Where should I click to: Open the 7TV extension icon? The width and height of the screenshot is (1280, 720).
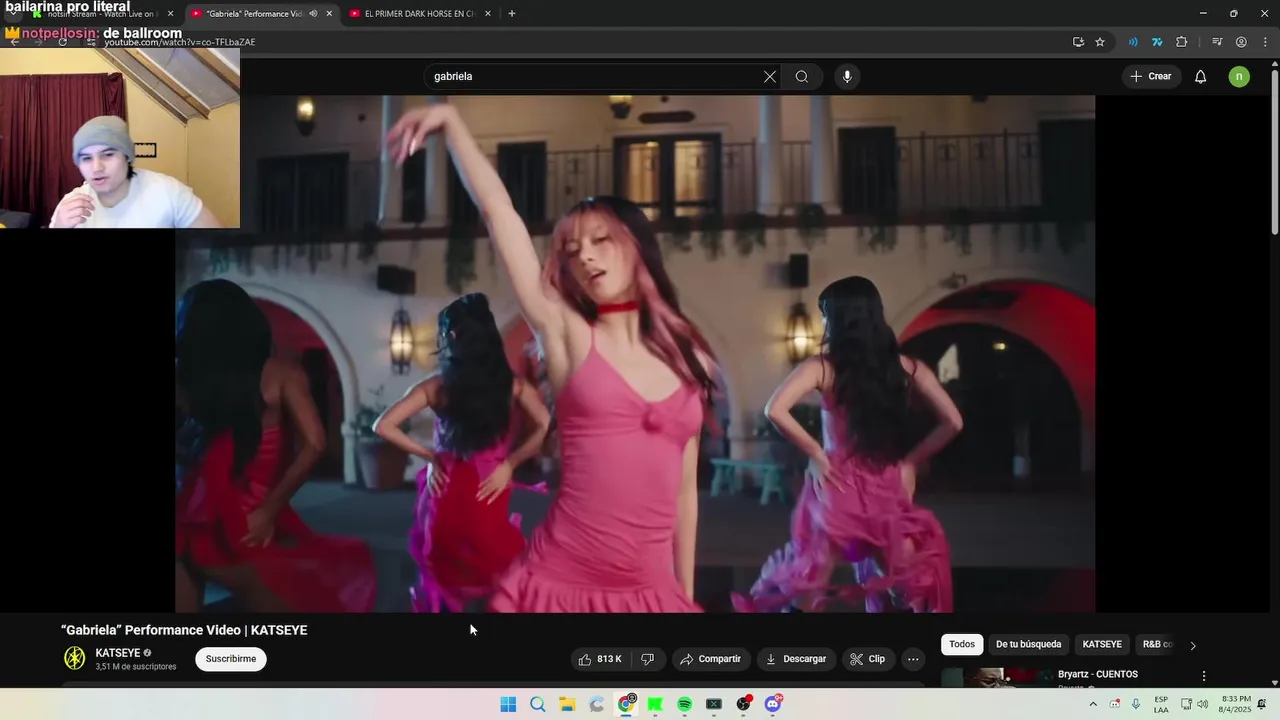1157,42
